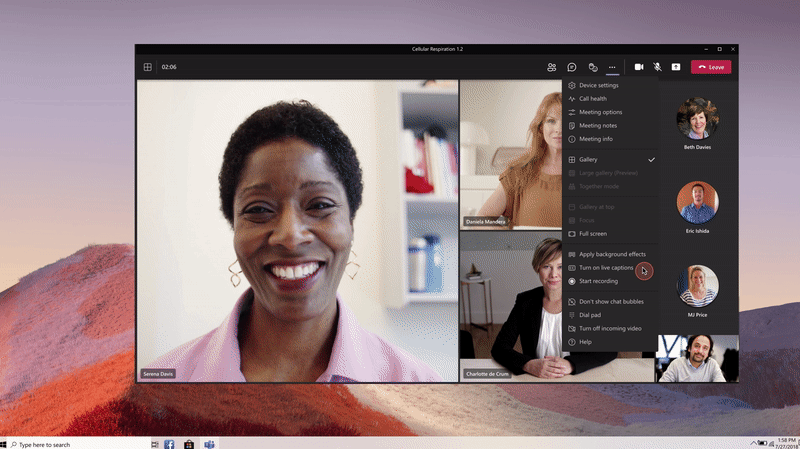The width and height of the screenshot is (800, 449).
Task: Choose Apply background effects
Action: pos(612,254)
